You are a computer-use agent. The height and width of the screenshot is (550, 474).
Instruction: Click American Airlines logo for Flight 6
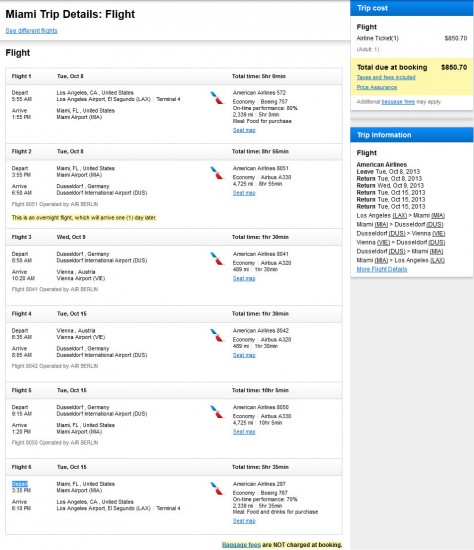pyautogui.click(x=216, y=489)
